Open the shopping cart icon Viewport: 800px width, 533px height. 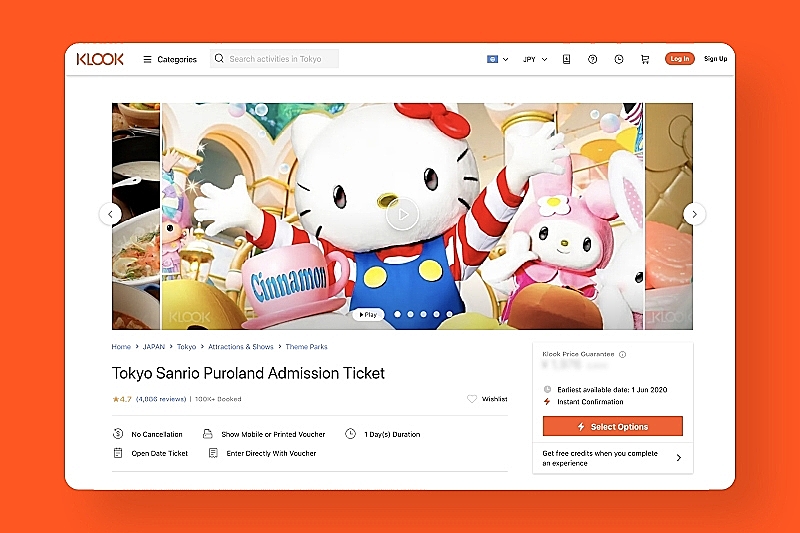(645, 59)
